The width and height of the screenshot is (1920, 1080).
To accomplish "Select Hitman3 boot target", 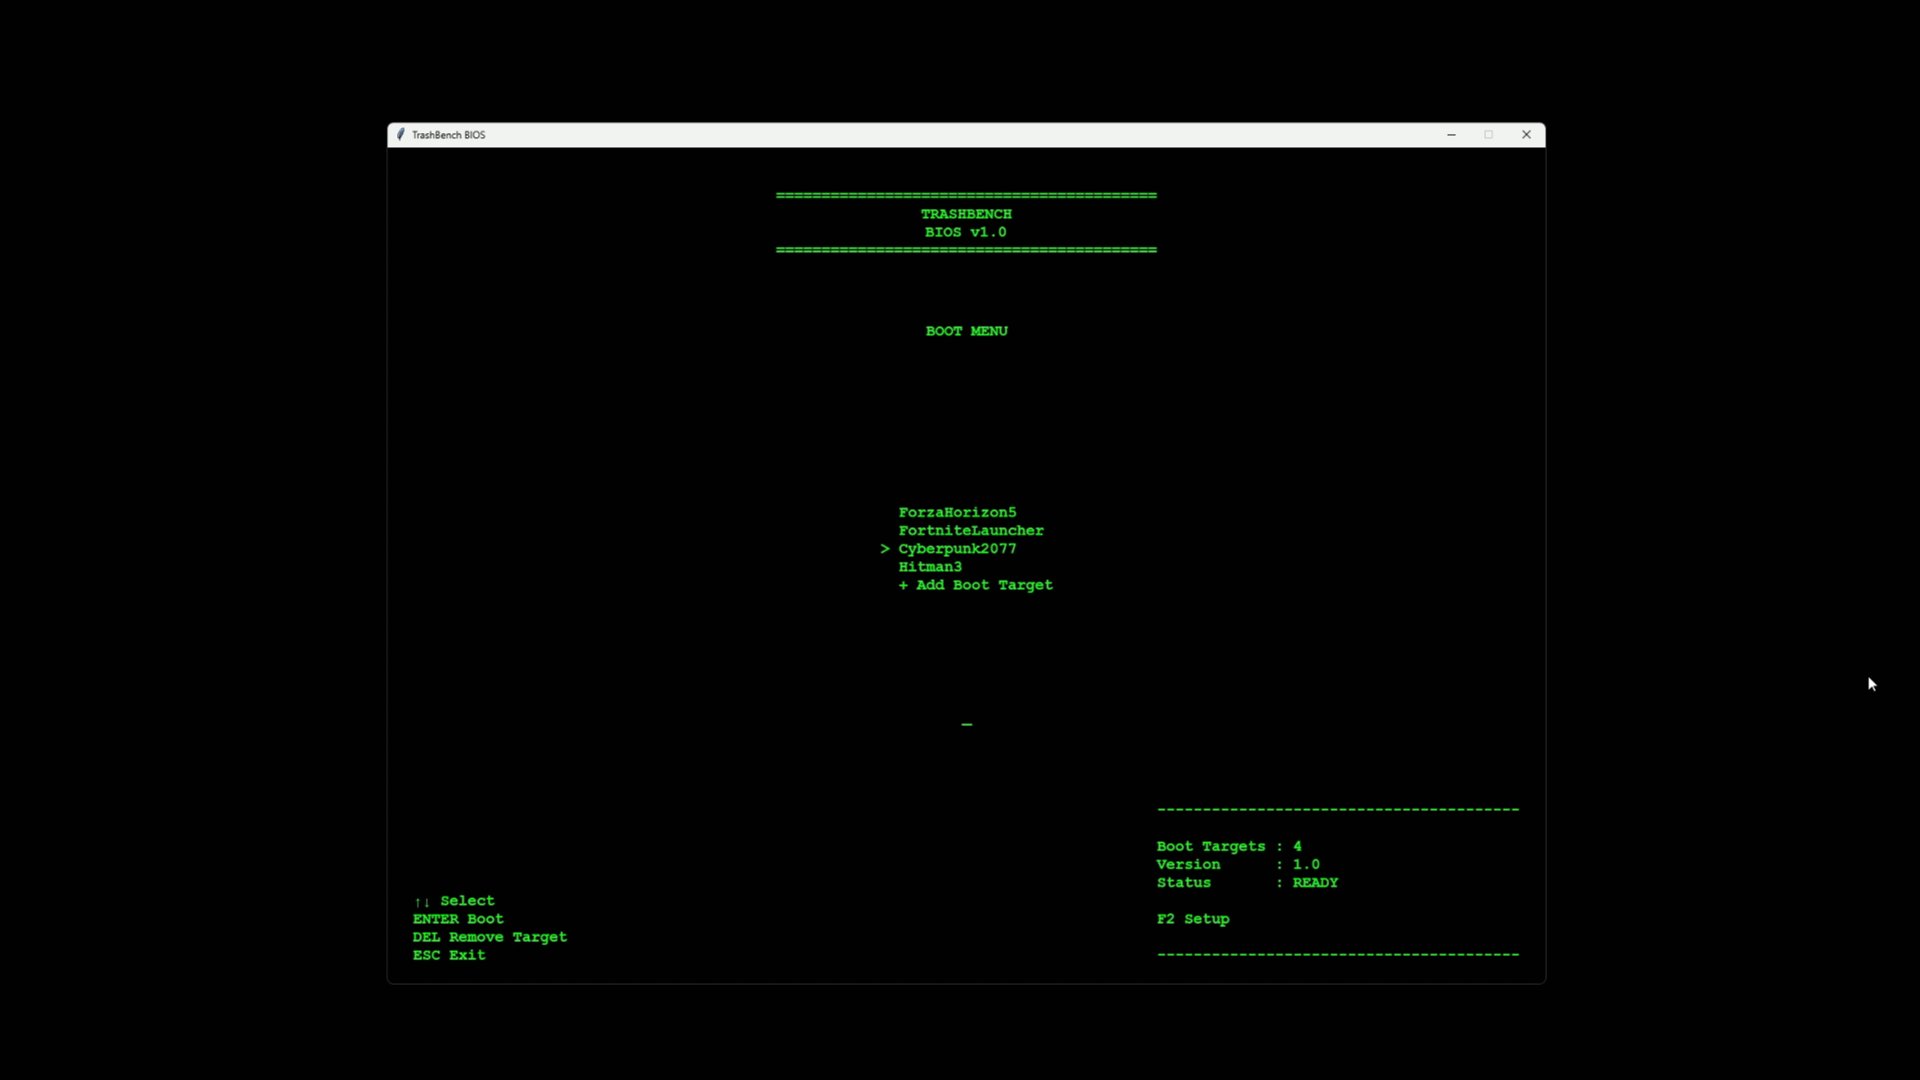I will (930, 567).
